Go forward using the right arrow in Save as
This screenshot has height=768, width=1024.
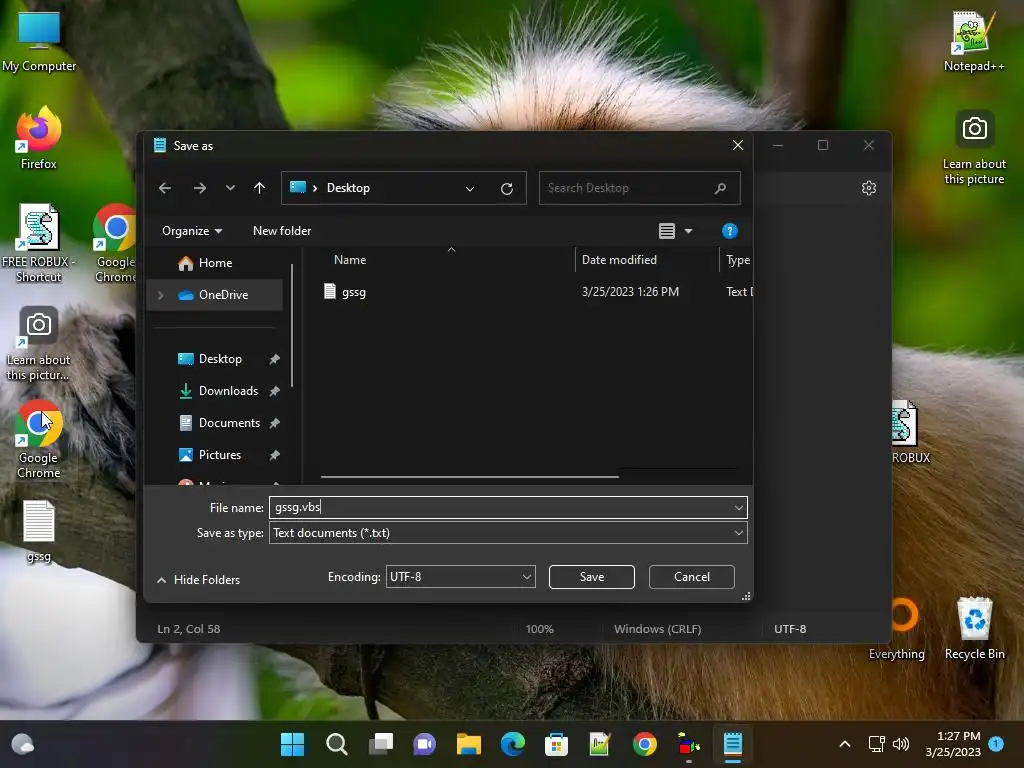pos(200,188)
